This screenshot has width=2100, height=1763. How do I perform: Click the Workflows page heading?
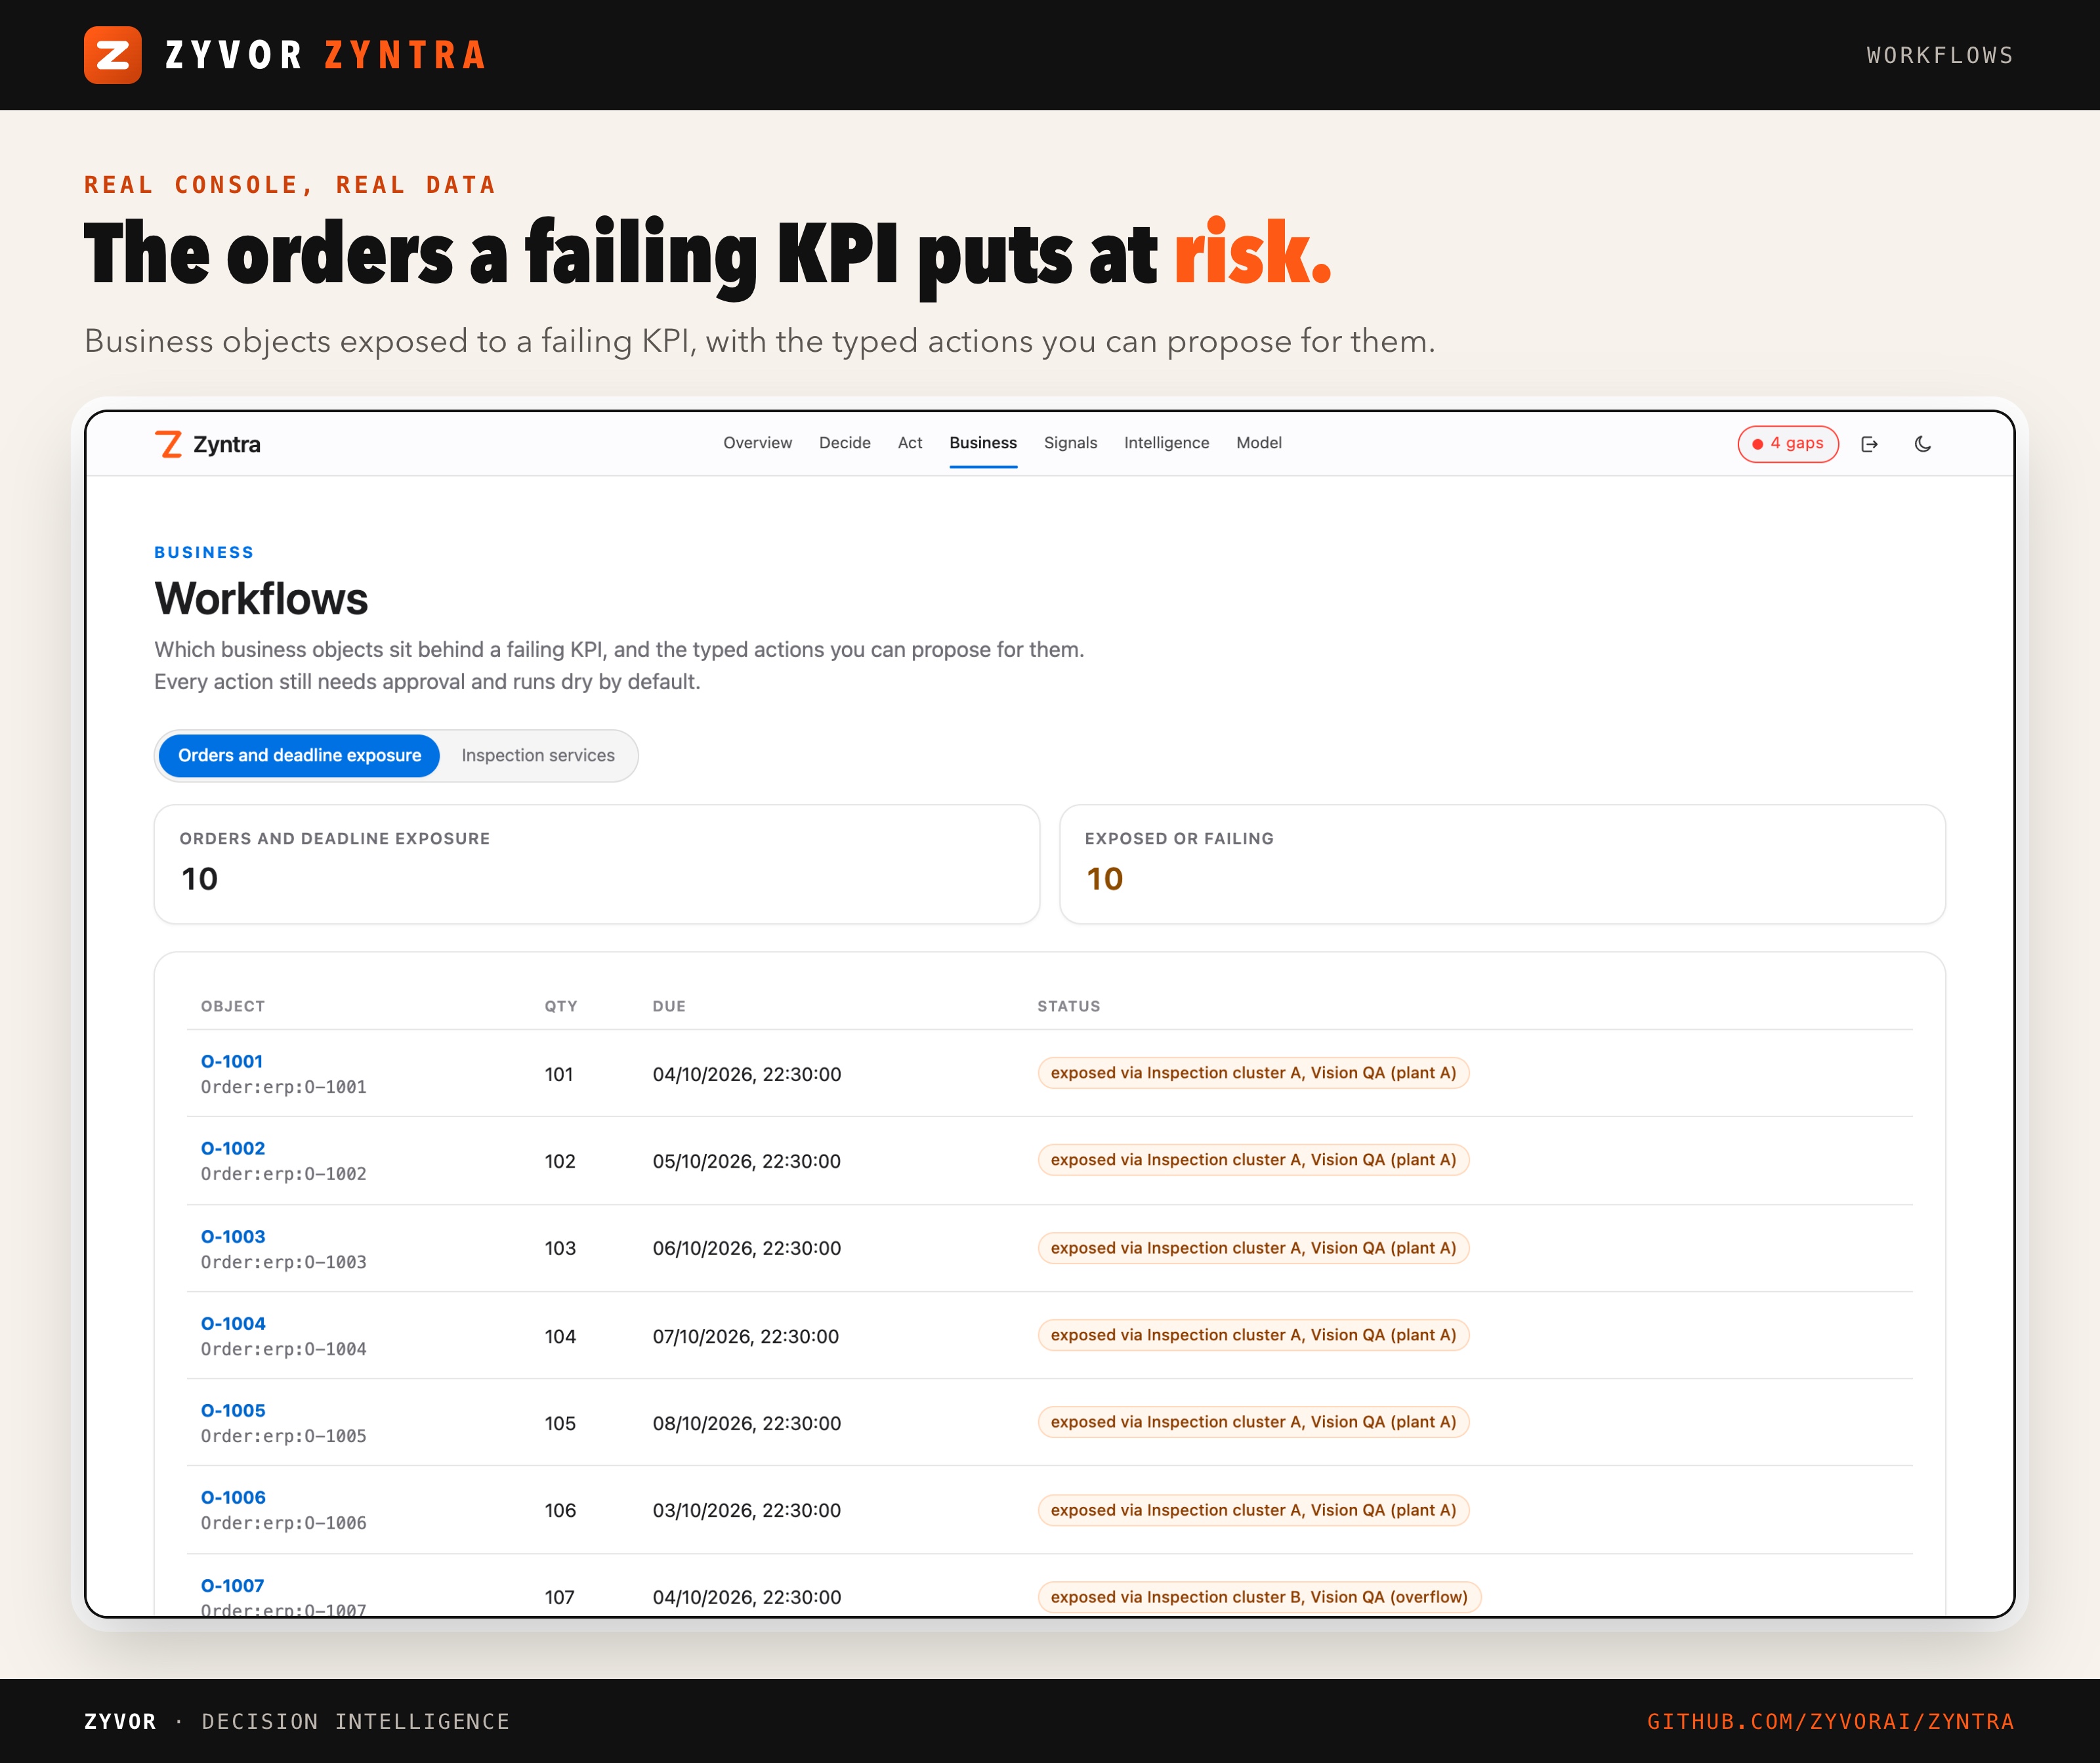[x=261, y=599]
